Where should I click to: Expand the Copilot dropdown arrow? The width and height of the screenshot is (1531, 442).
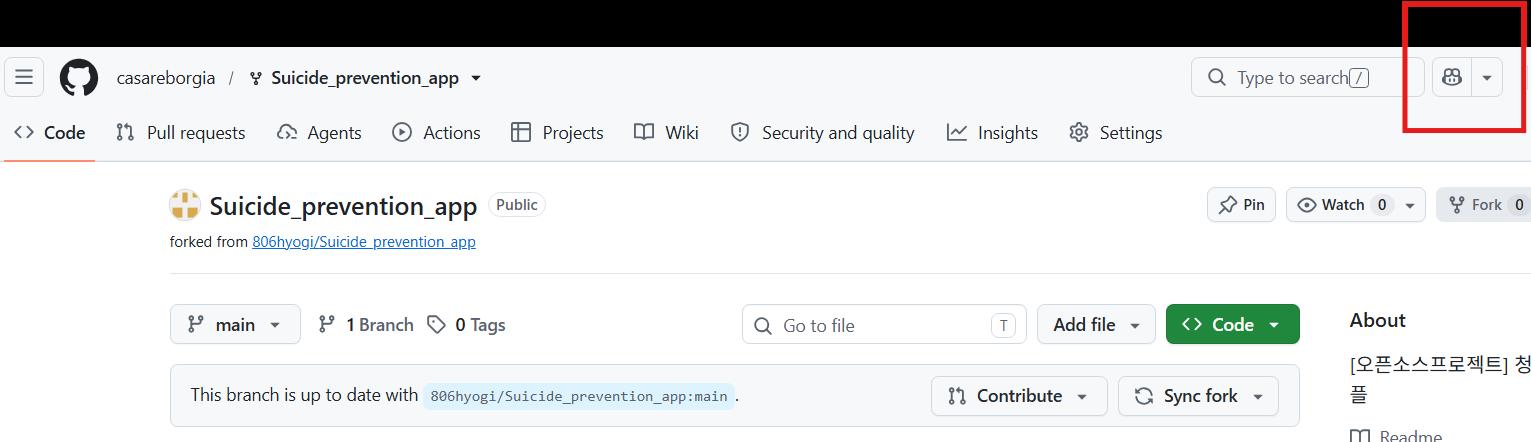click(x=1487, y=77)
